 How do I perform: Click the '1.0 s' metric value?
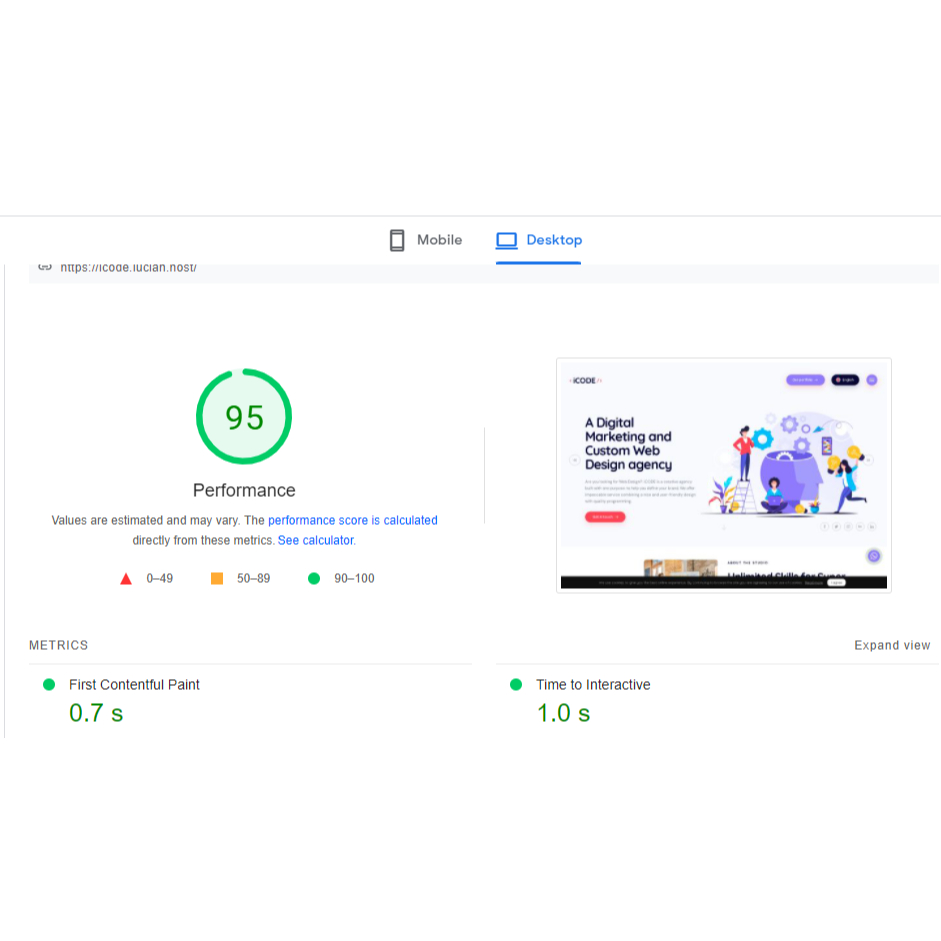pyautogui.click(x=563, y=713)
